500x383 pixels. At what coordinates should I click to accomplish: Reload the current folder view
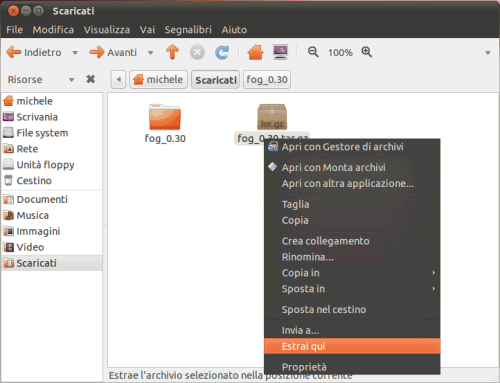[x=222, y=52]
